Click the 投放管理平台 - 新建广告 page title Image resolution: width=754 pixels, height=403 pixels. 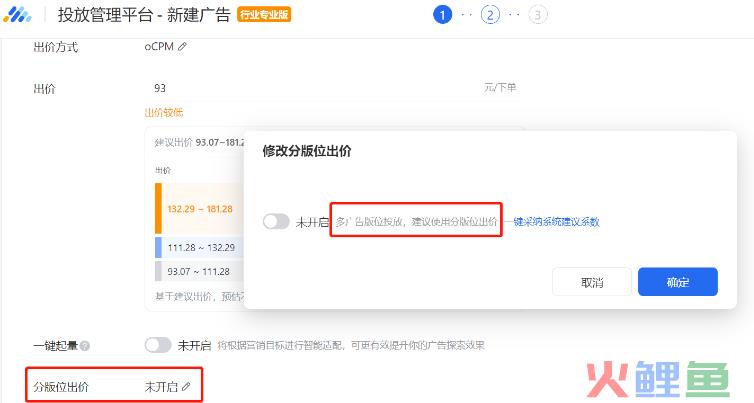click(x=144, y=15)
